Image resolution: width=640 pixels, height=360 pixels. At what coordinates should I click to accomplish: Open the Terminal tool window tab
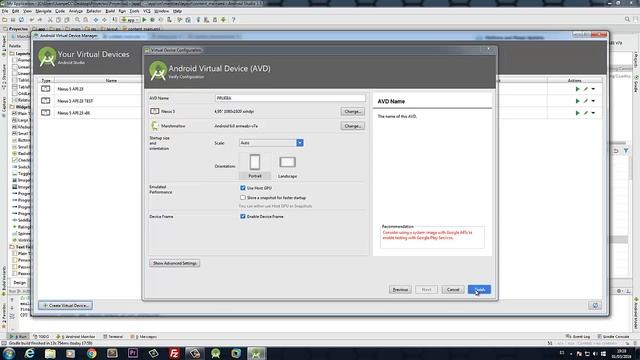[113, 336]
